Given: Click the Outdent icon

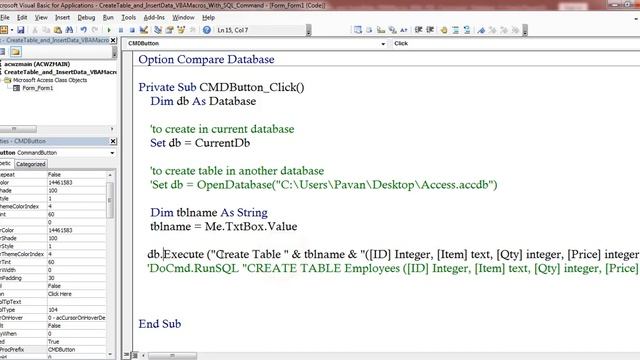Looking at the screenshot, I should click(x=430, y=30).
